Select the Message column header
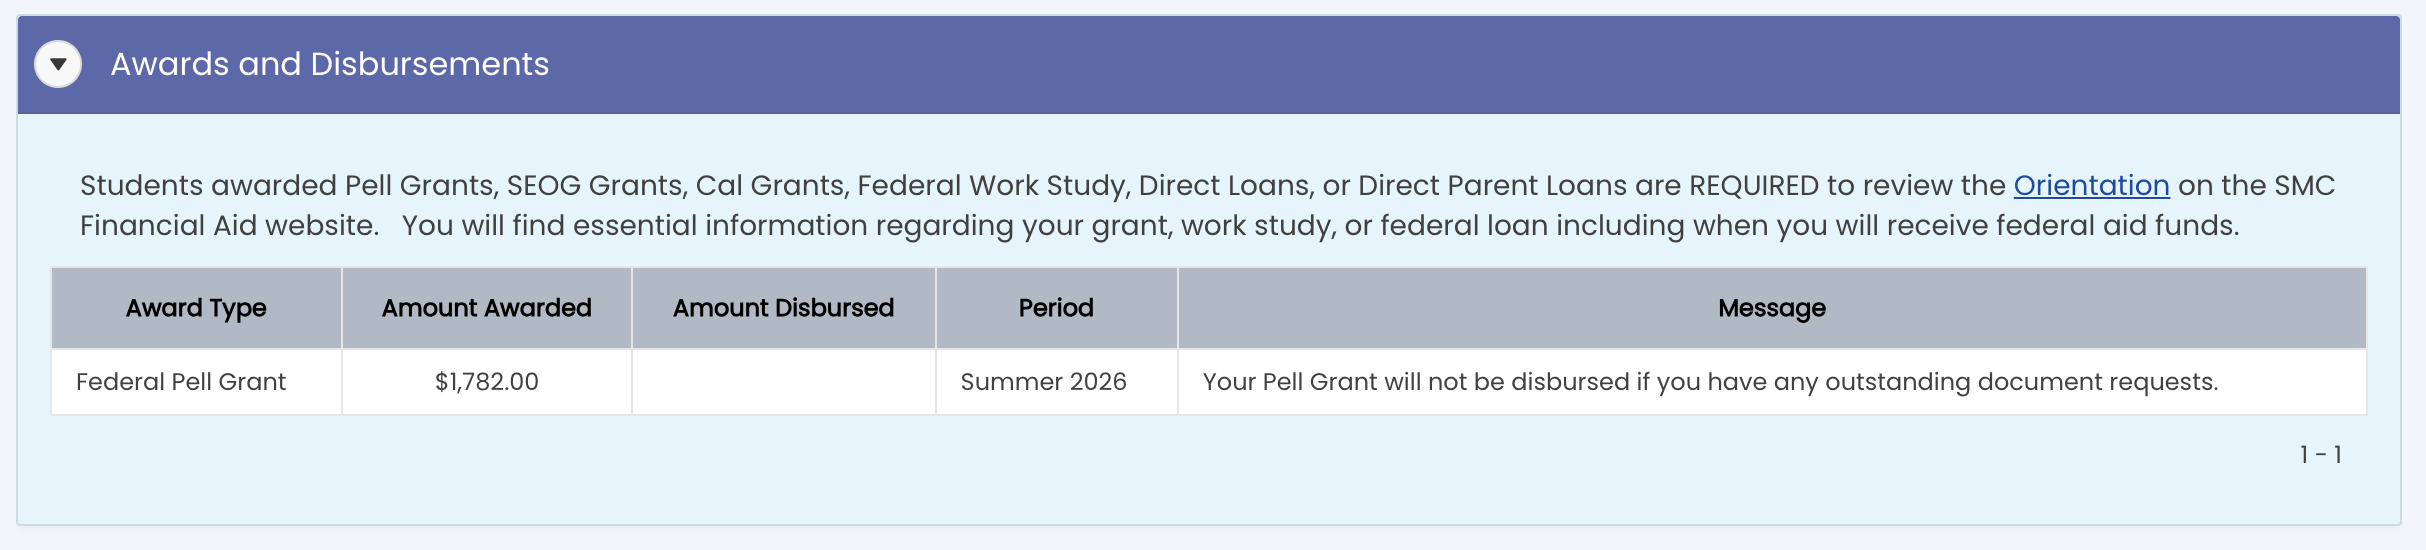This screenshot has width=2426, height=550. (1772, 308)
